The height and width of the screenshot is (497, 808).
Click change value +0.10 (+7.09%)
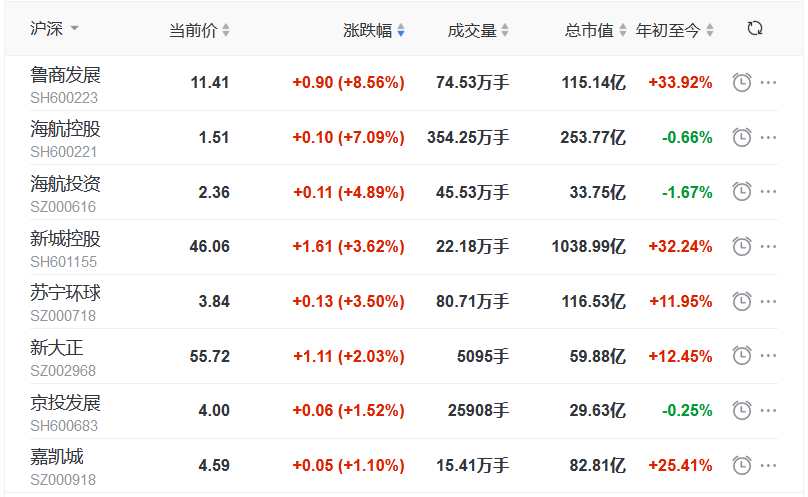point(348,137)
